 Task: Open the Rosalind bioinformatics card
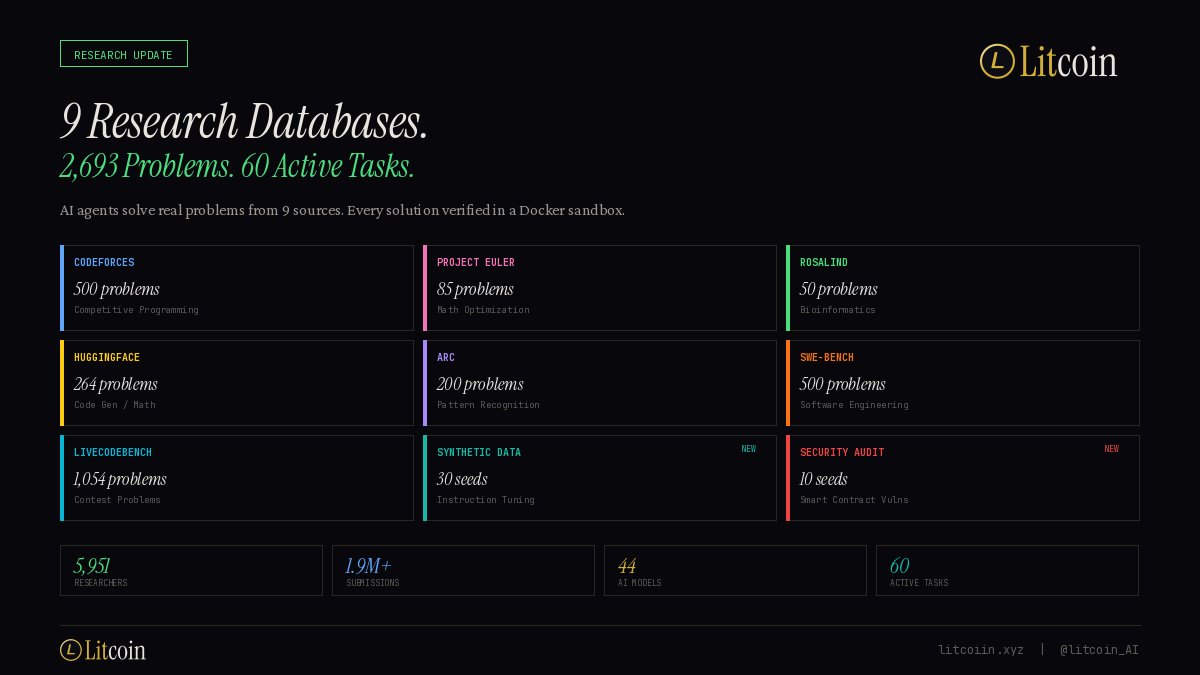[x=963, y=288]
